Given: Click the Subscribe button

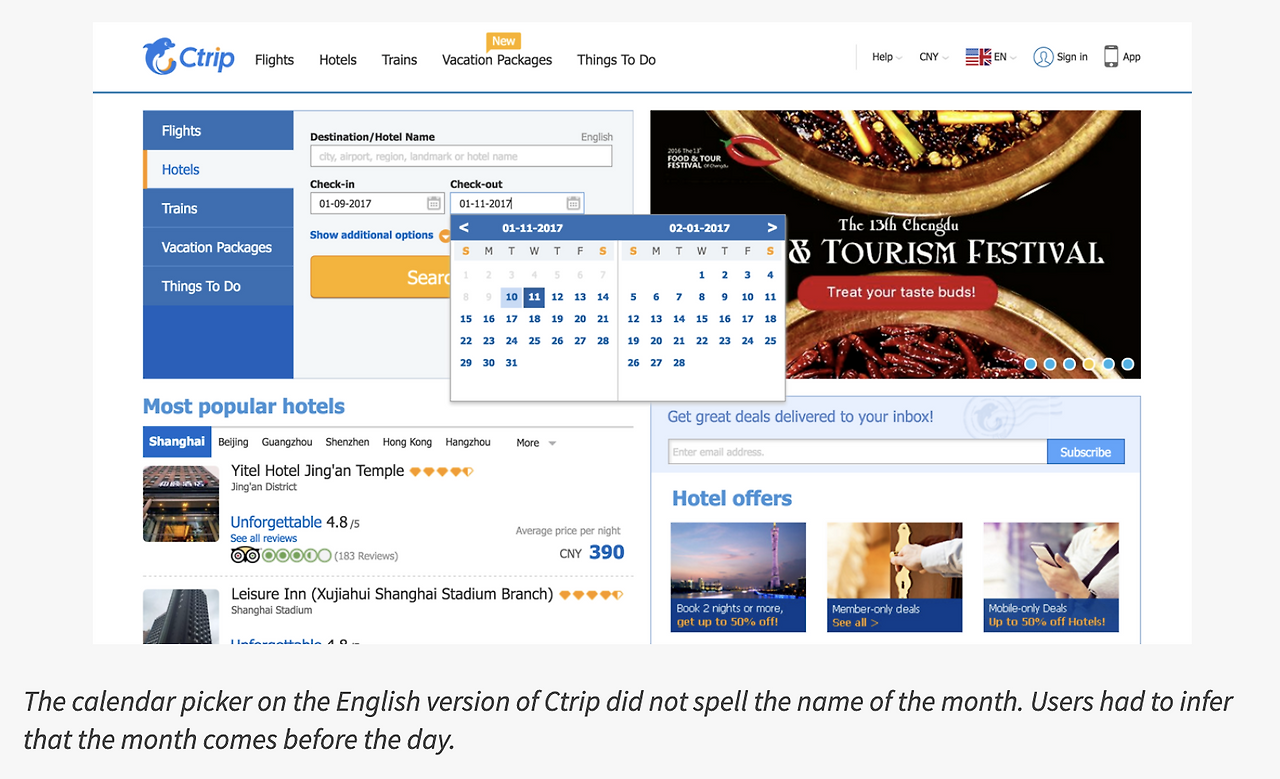Looking at the screenshot, I should [1085, 452].
